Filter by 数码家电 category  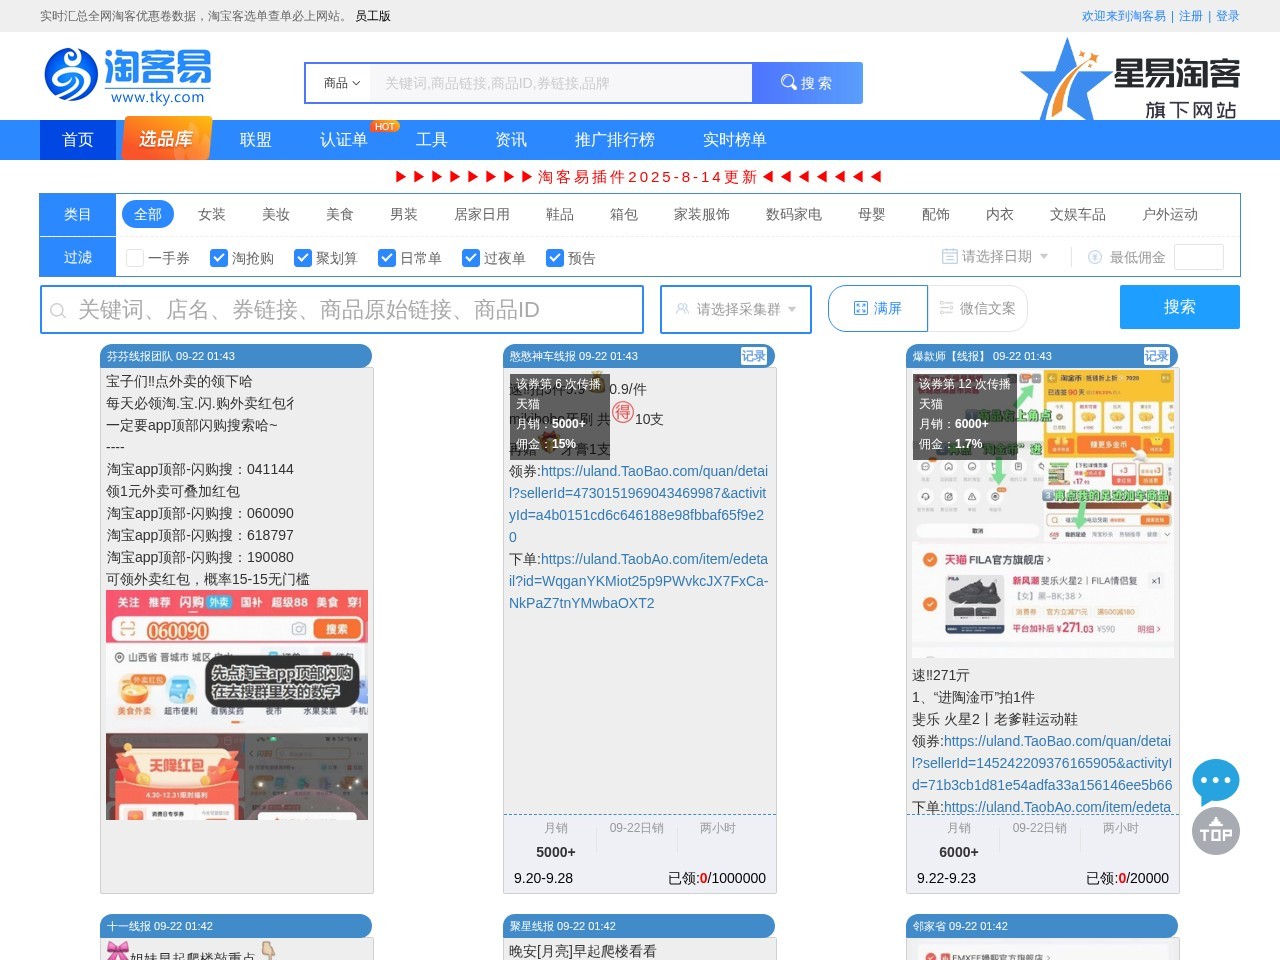(x=794, y=214)
